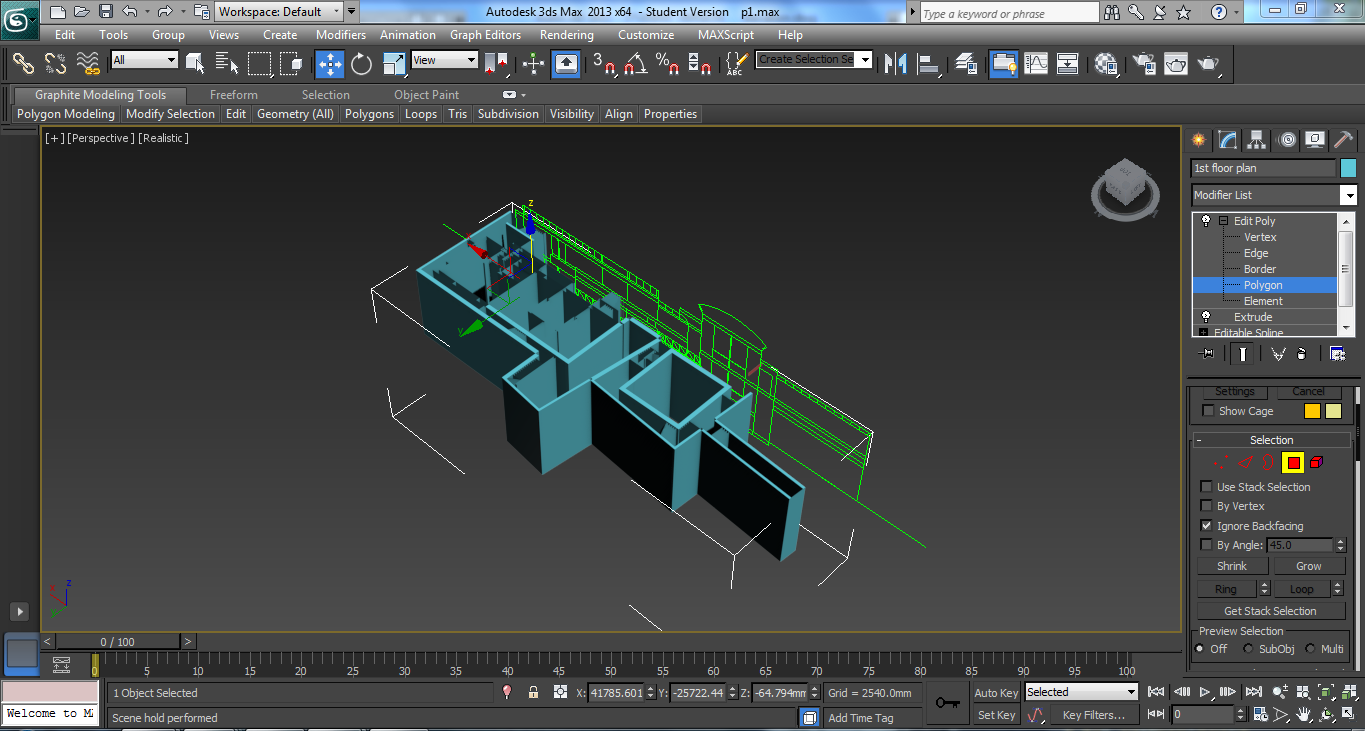This screenshot has width=1365, height=731.
Task: Open the key filter 'Selected' dropdown
Action: click(1082, 692)
